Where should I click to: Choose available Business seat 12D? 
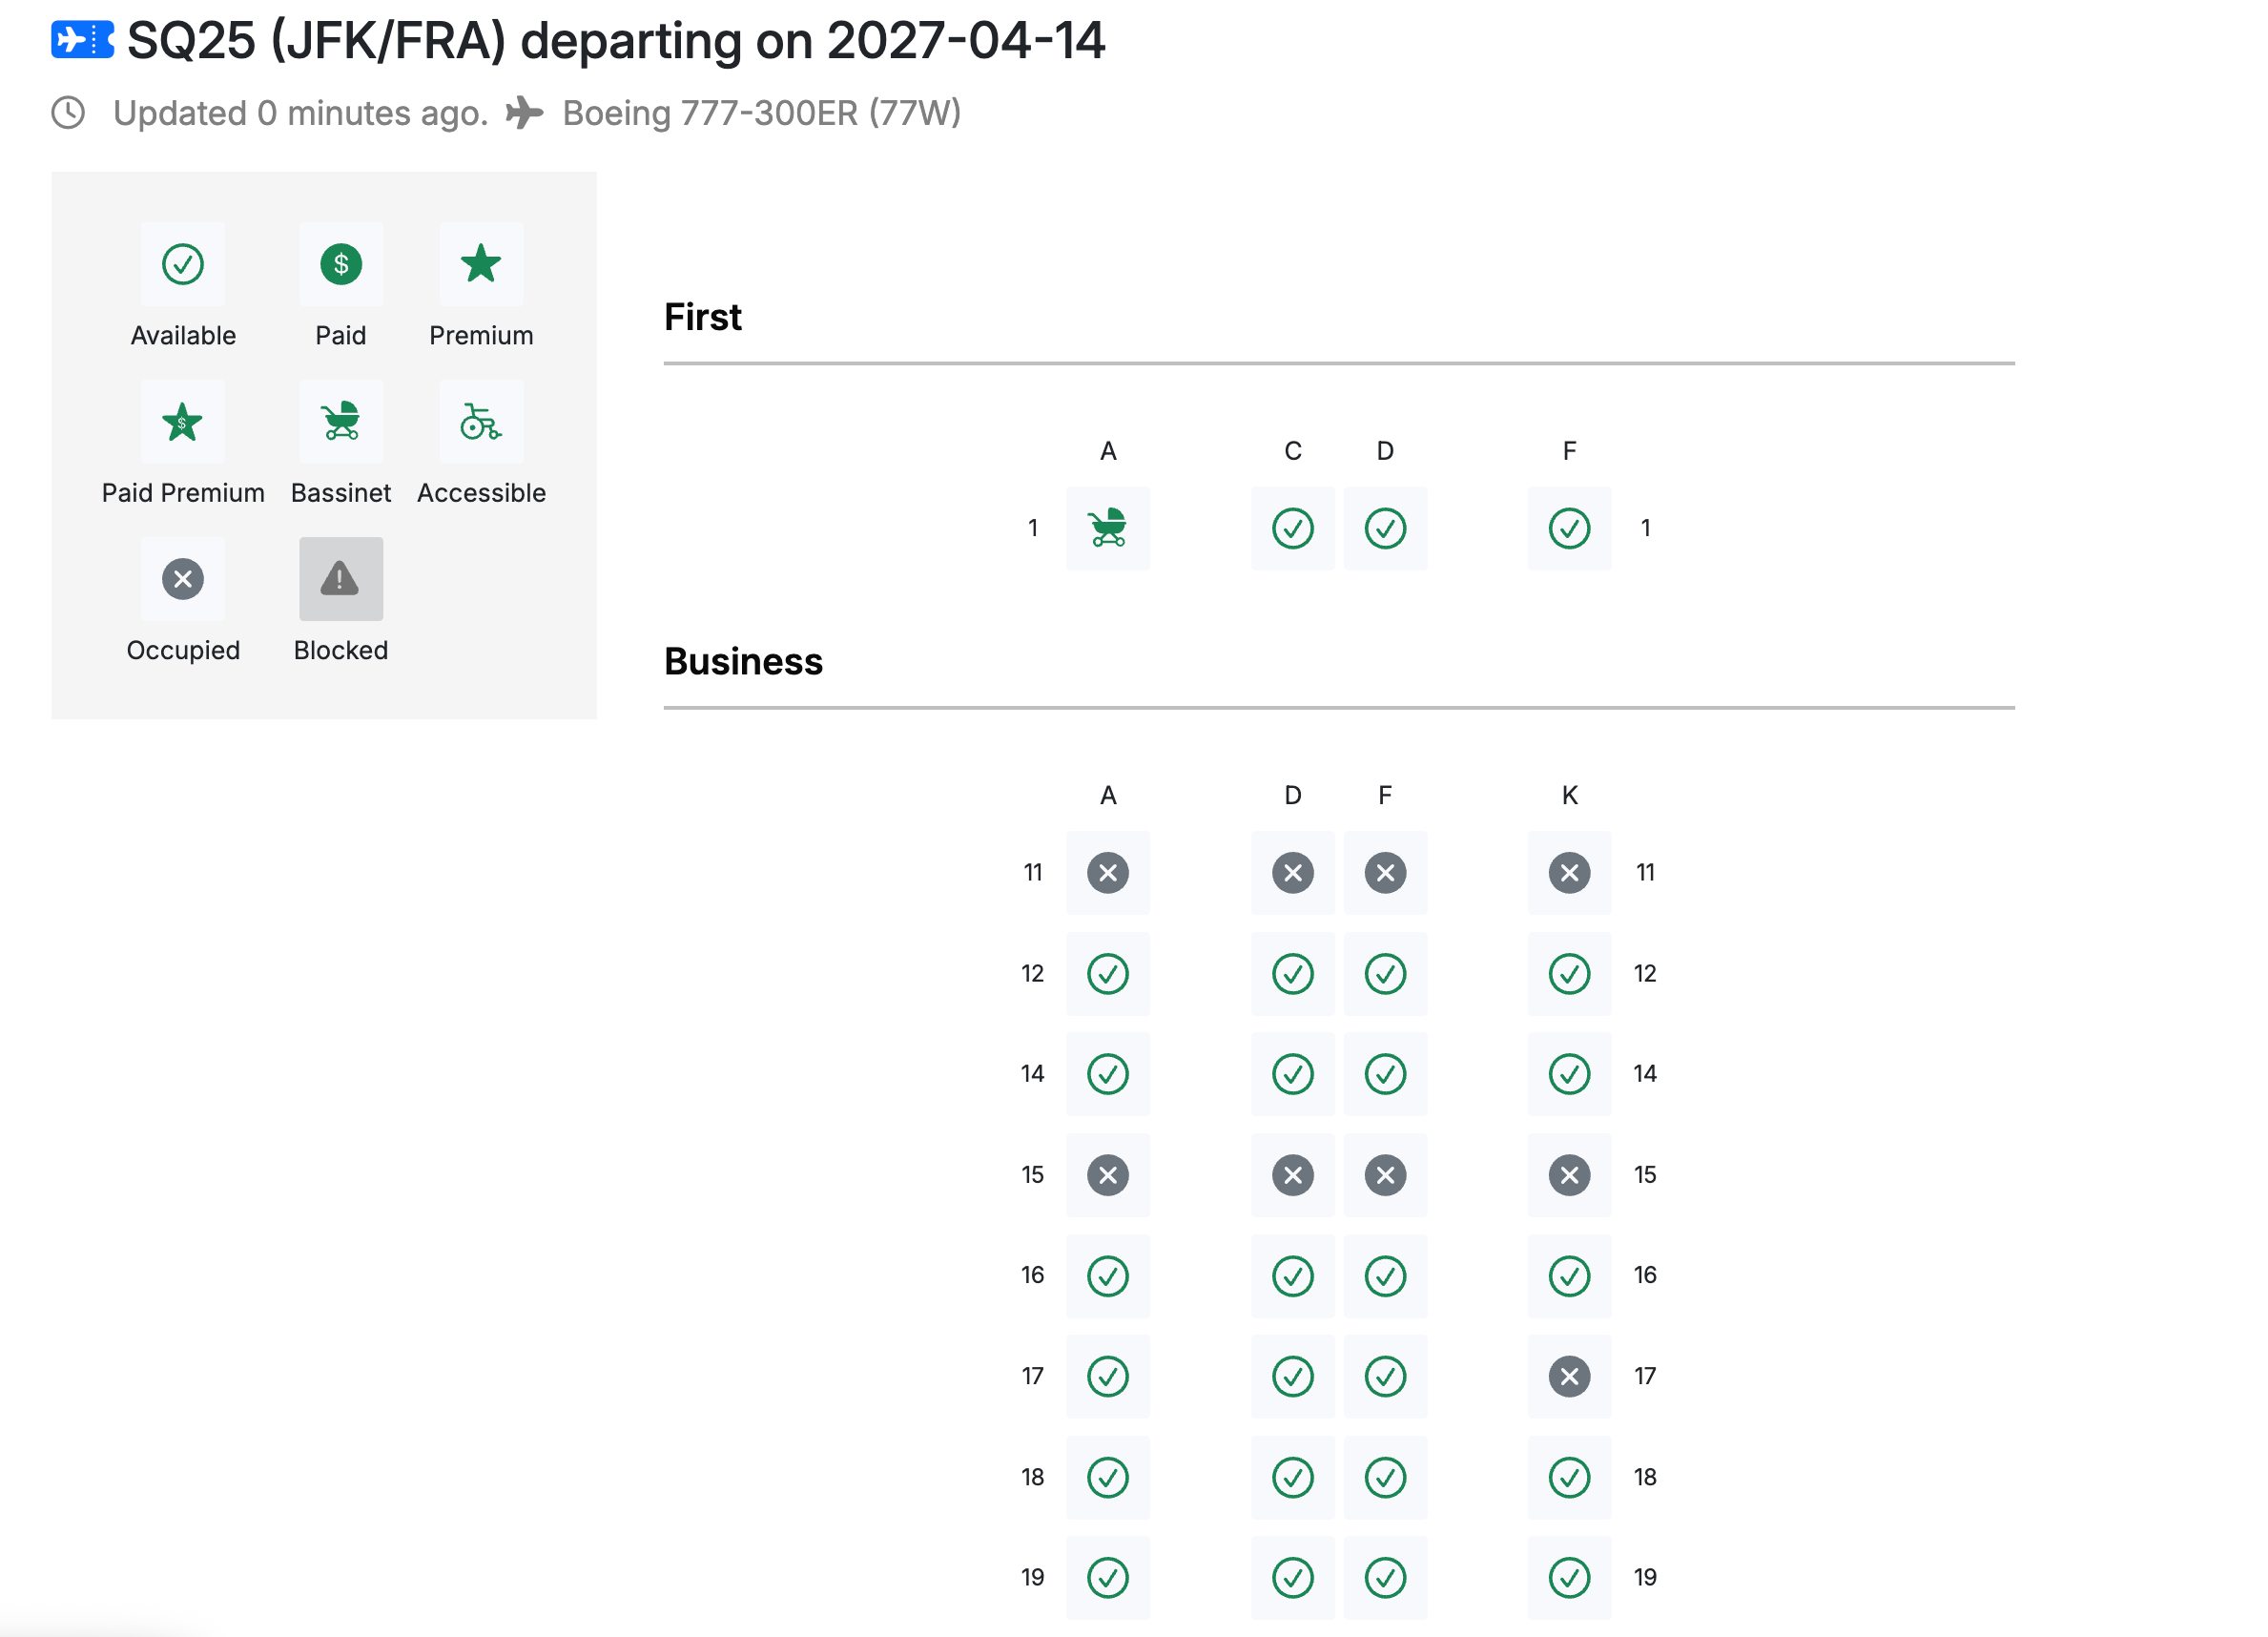click(1293, 974)
